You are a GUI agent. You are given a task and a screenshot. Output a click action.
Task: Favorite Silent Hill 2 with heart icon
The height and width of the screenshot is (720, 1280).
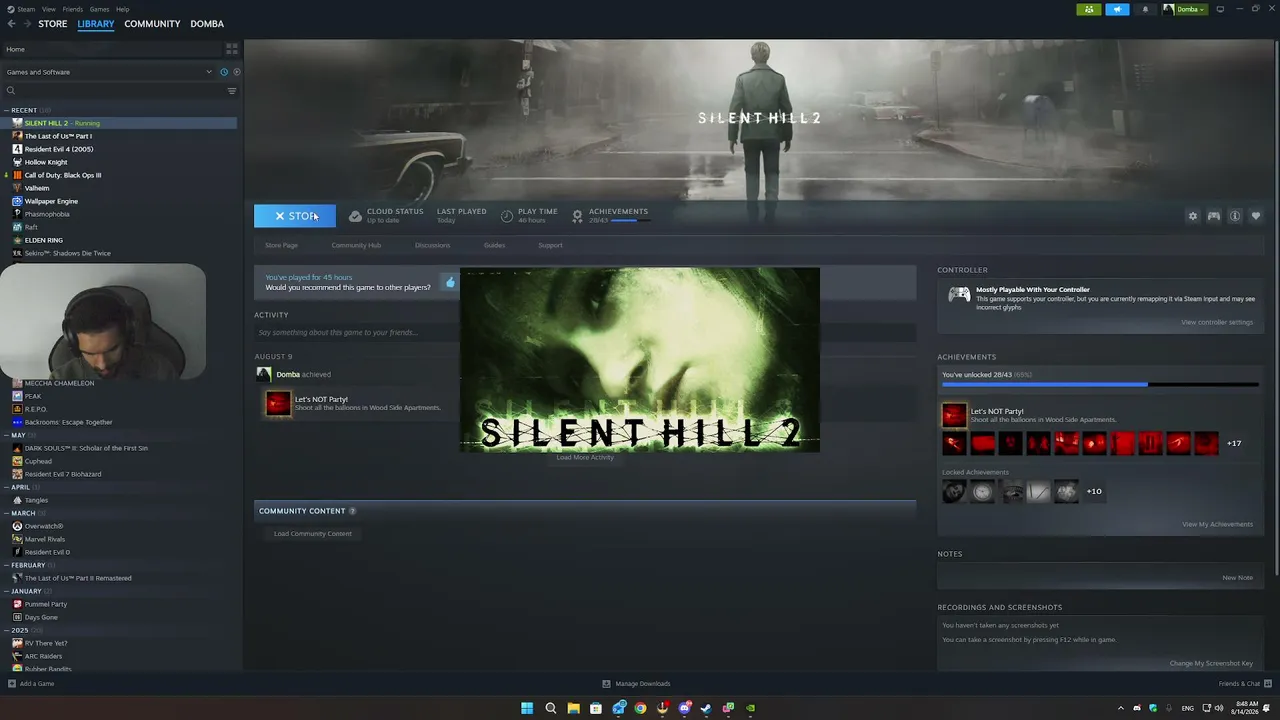pos(1256,216)
